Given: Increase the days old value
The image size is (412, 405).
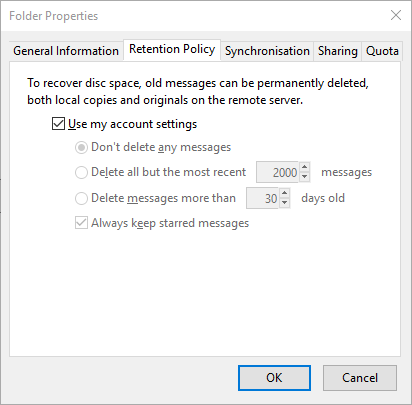Looking at the screenshot, I should pos(284,193).
